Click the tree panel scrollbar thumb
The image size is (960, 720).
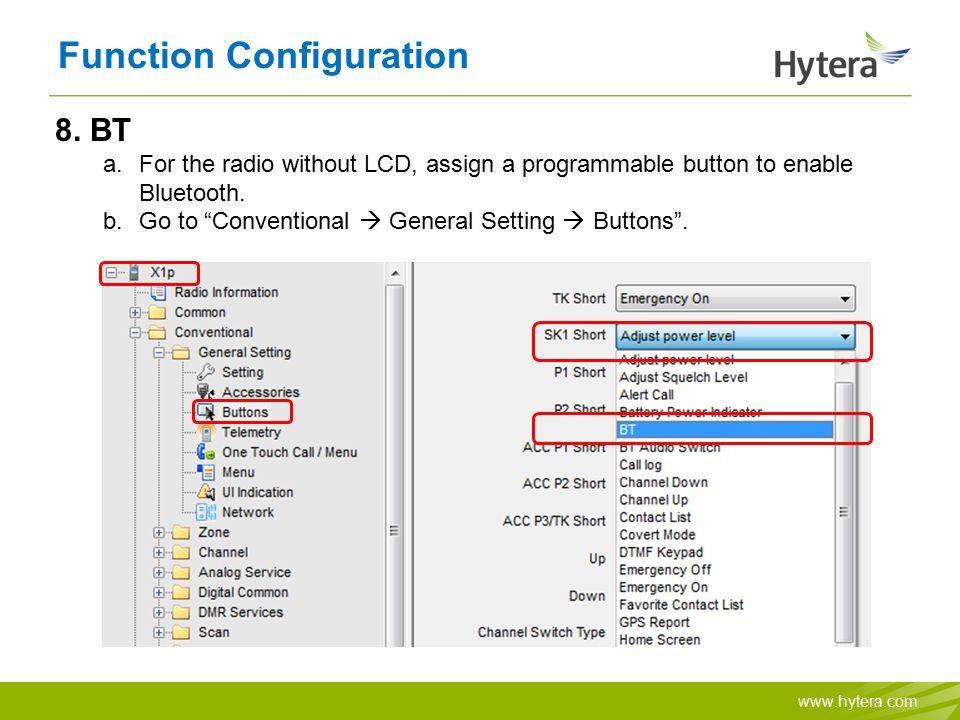[x=395, y=465]
